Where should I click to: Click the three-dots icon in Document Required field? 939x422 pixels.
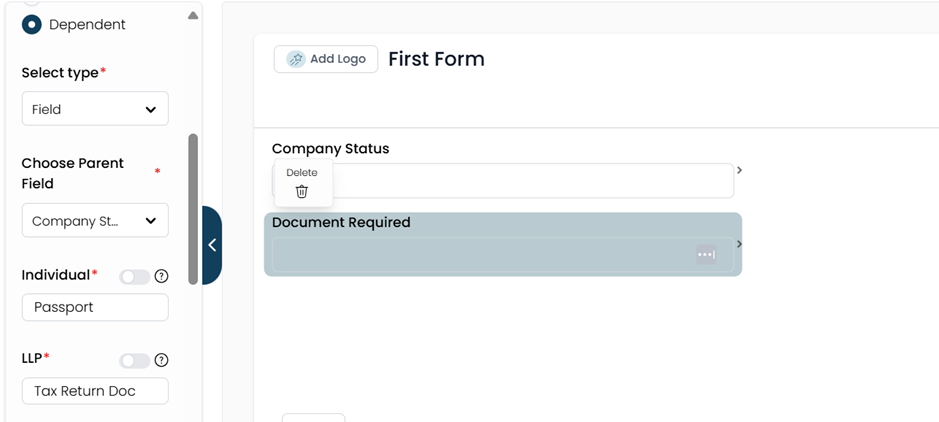coord(706,254)
